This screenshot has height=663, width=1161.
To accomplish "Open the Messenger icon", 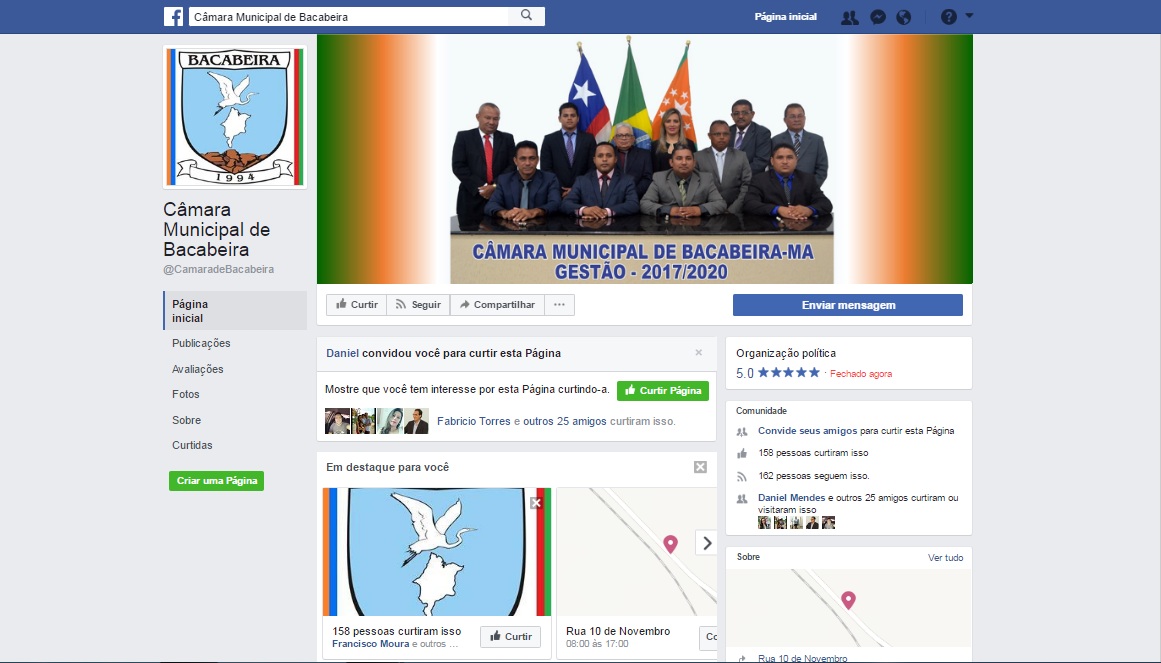I will click(878, 17).
